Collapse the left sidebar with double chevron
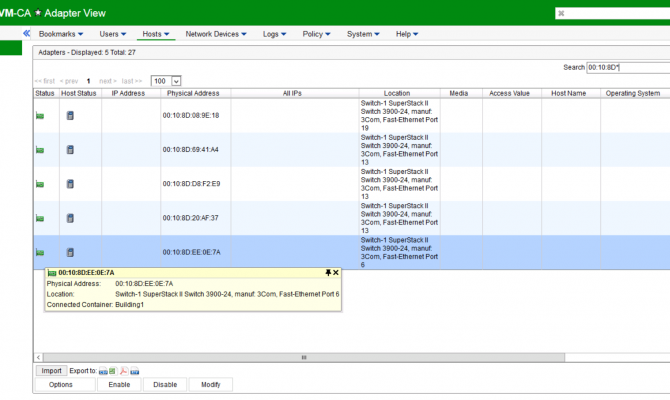Viewport: 670px width, 400px height. [x=27, y=33]
